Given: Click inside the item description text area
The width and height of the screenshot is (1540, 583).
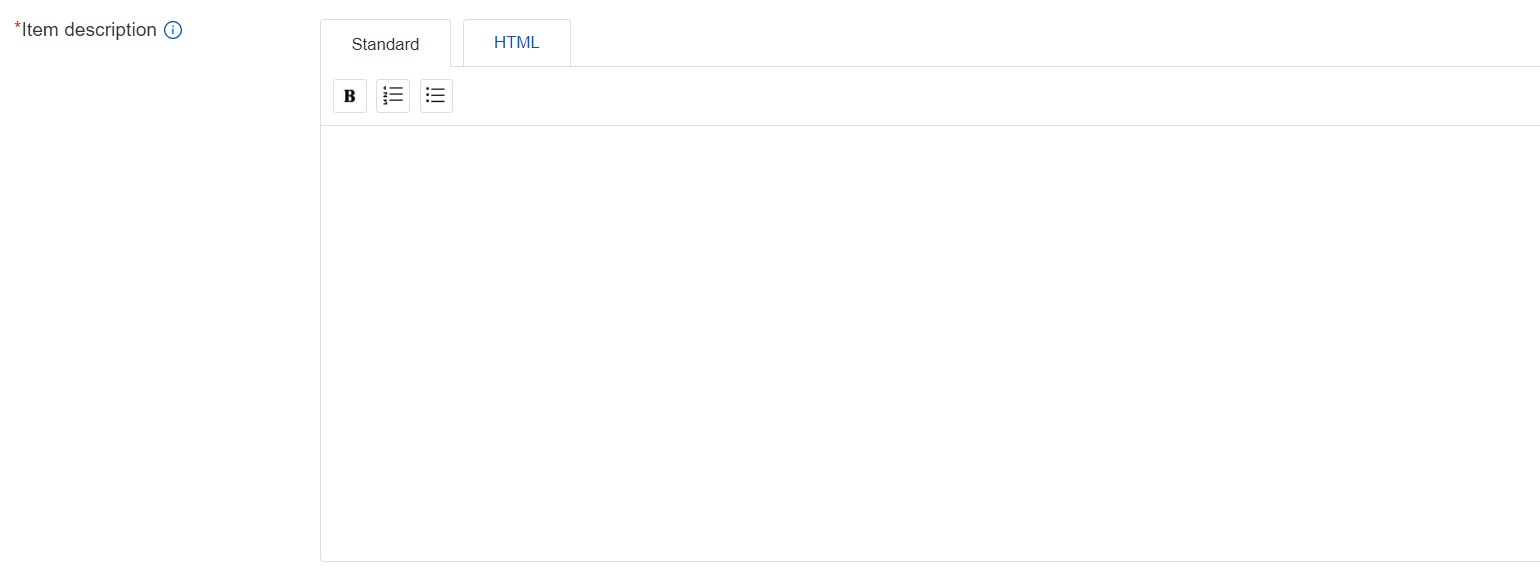Looking at the screenshot, I should pos(930,340).
